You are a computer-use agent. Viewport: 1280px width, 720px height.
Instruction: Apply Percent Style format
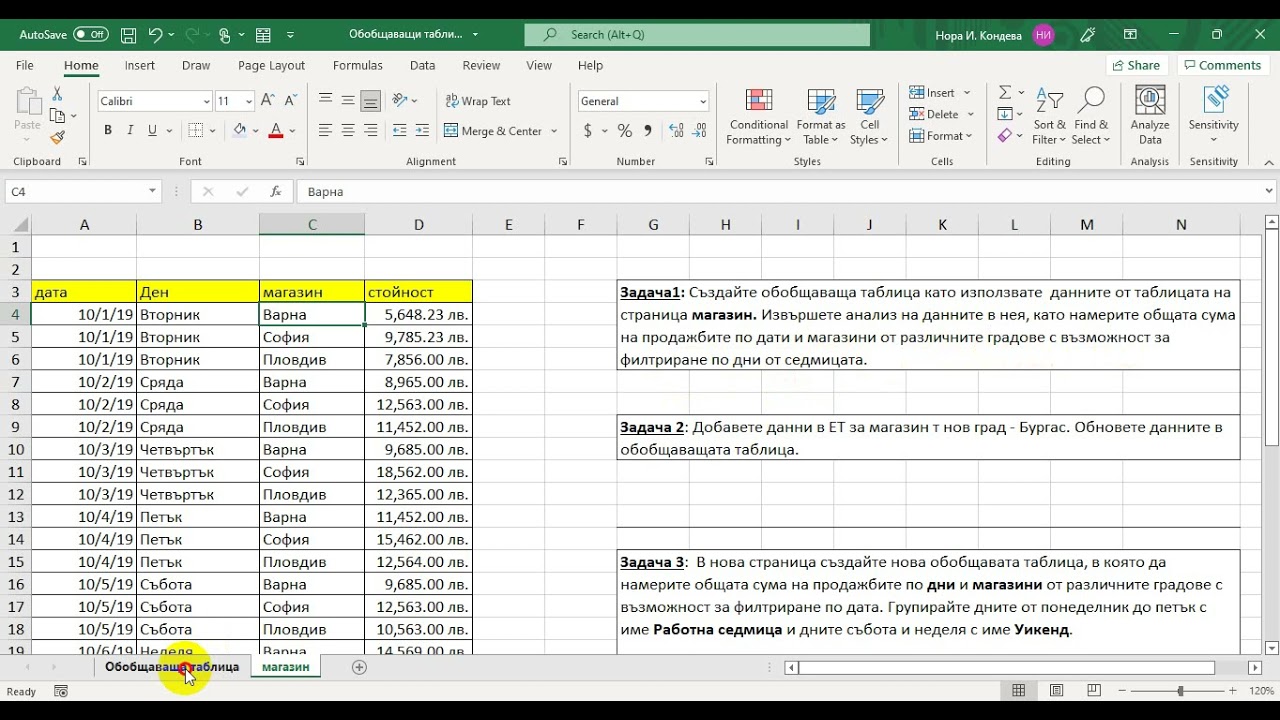(x=625, y=131)
